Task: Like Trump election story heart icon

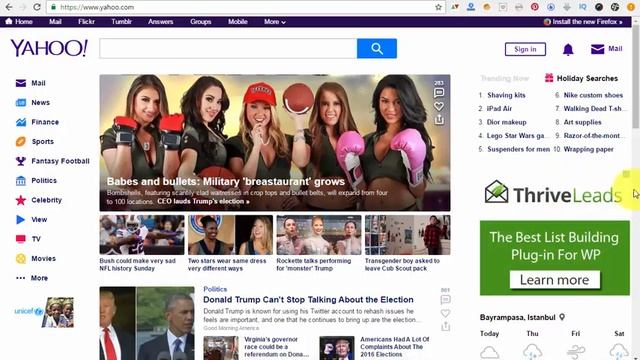Action: 445,313
